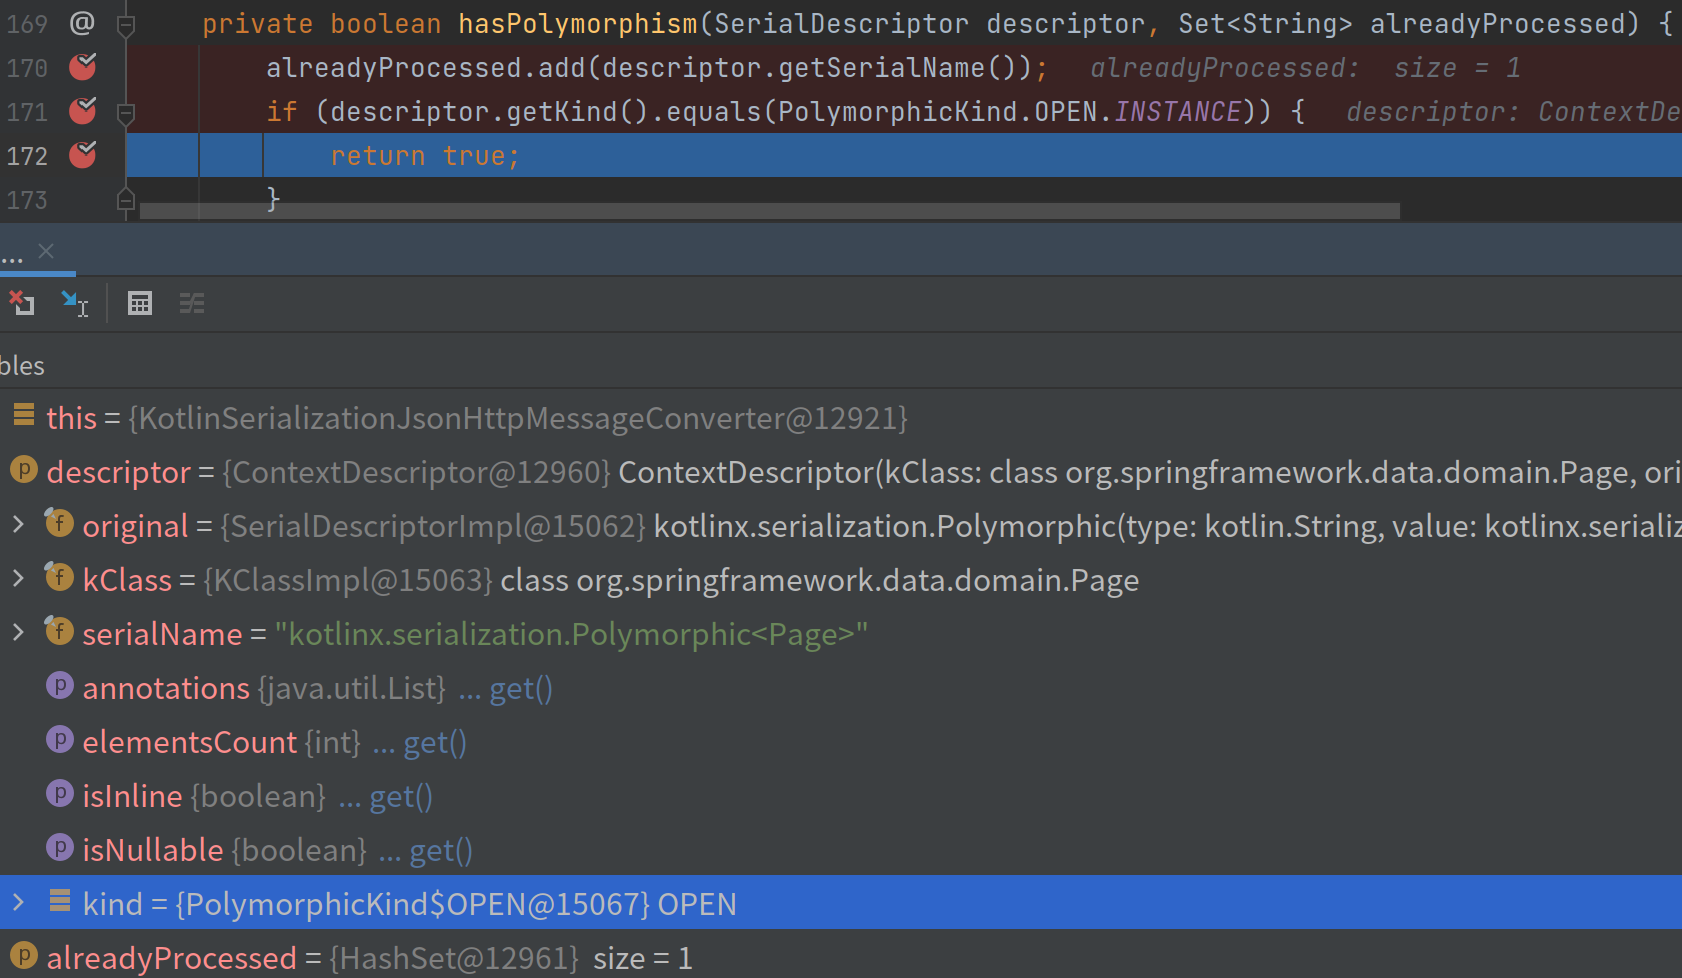Viewport: 1682px width, 978px height.
Task: Click descriptor parameter icon
Action: point(24,469)
